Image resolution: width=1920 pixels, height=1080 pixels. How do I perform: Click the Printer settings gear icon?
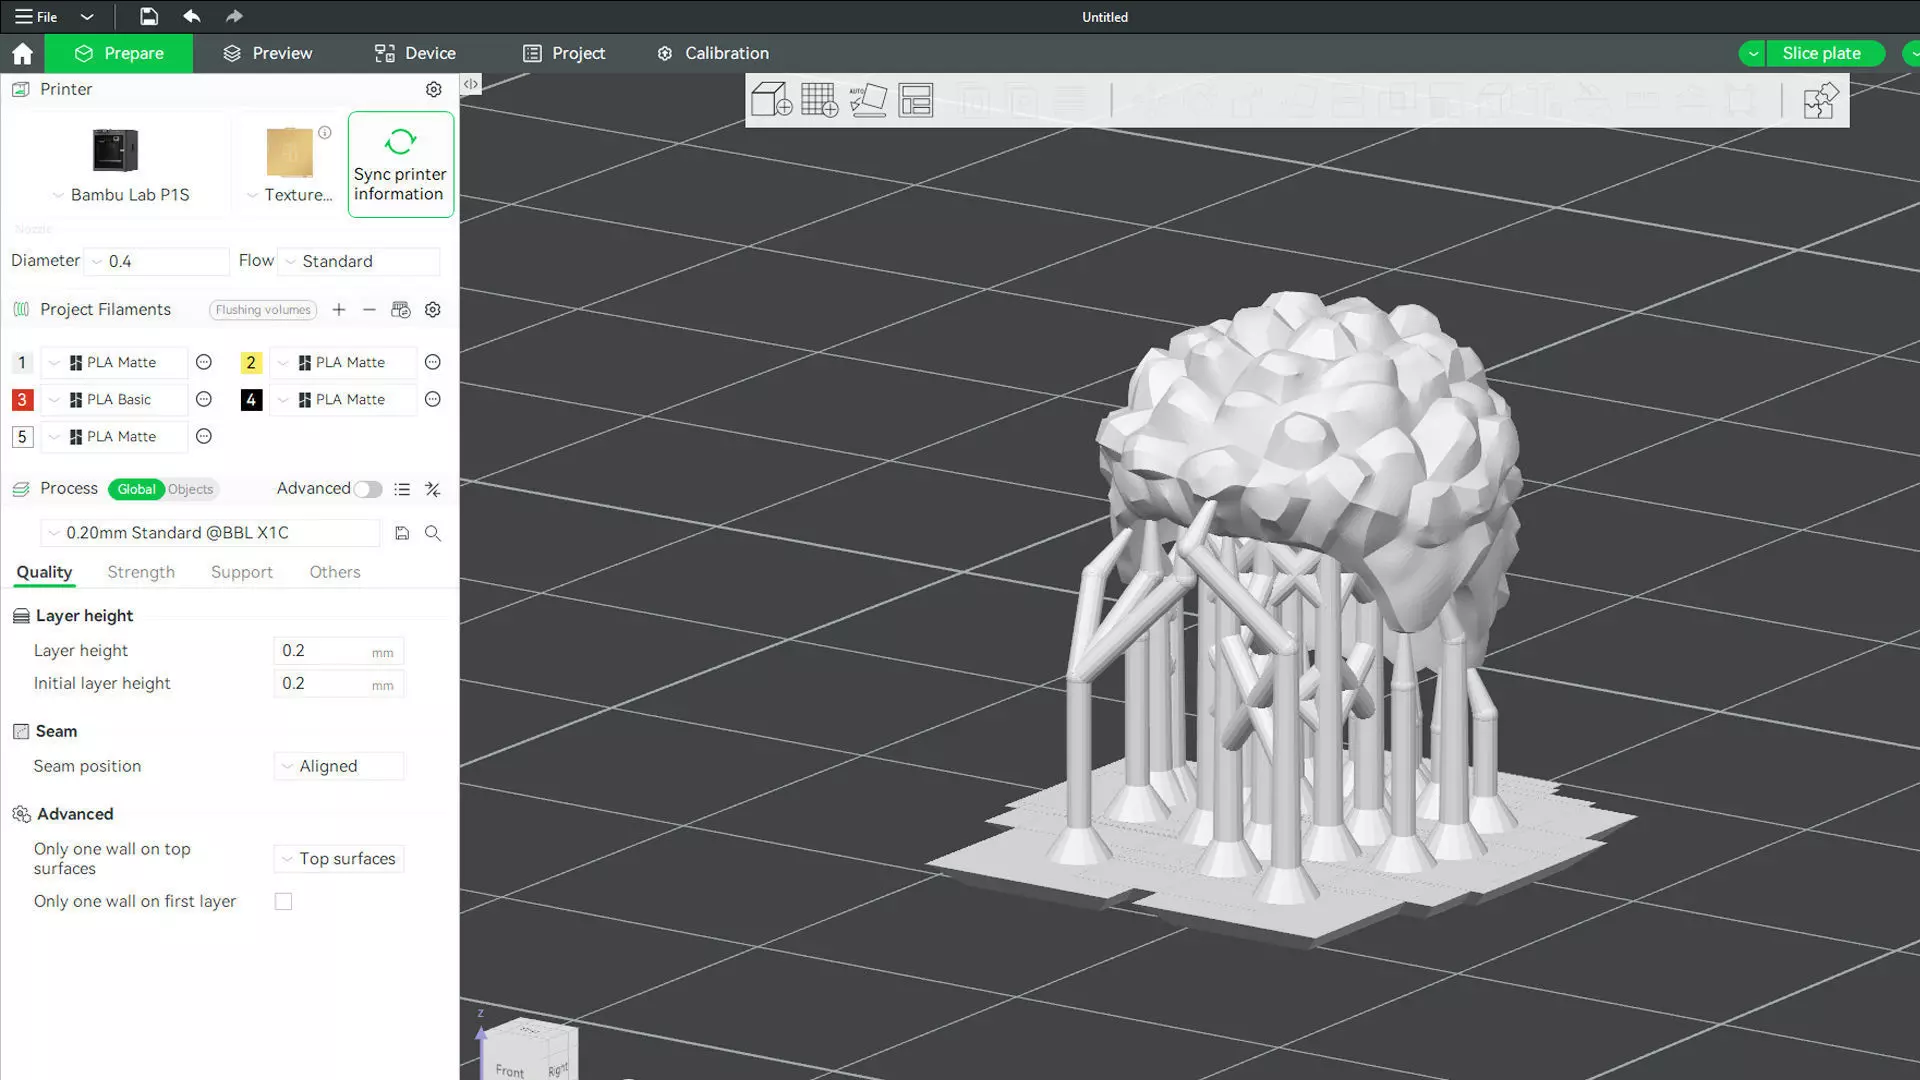click(x=433, y=89)
